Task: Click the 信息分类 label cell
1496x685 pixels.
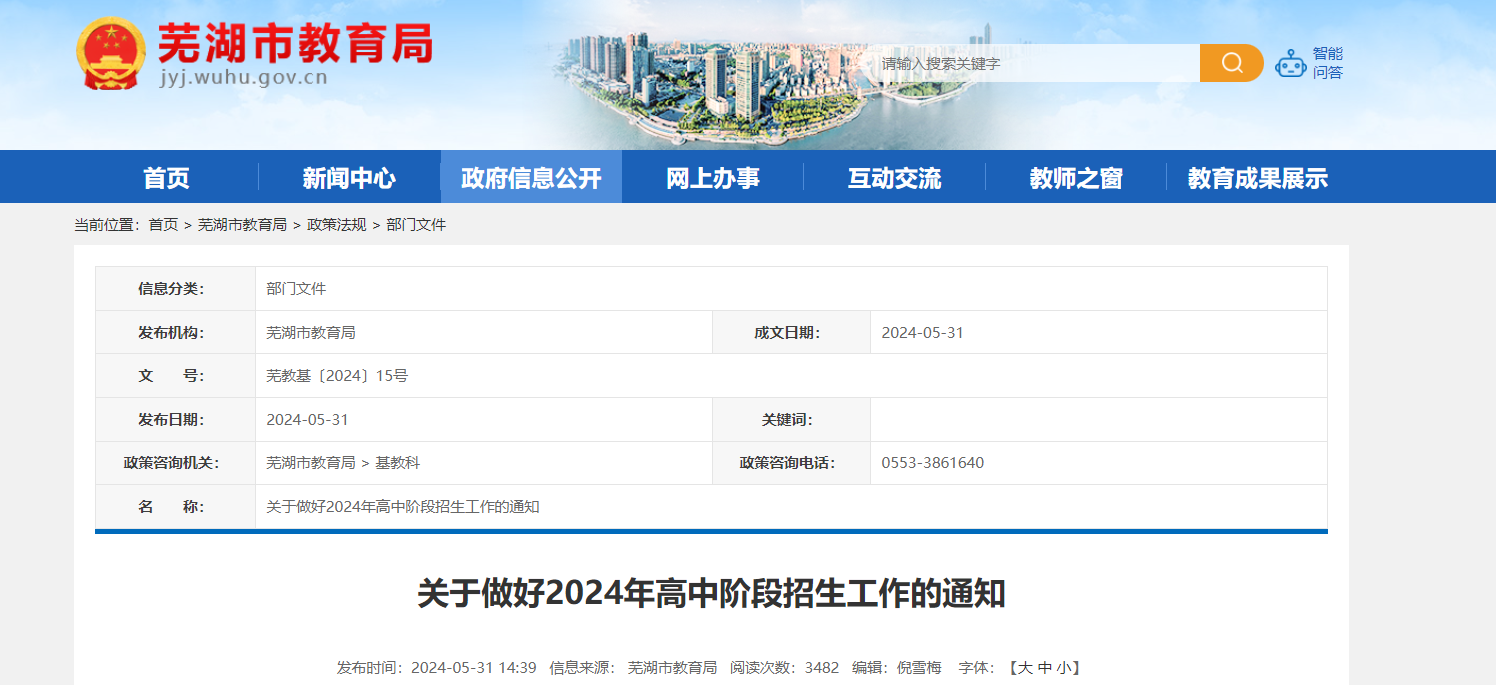Action: point(175,289)
